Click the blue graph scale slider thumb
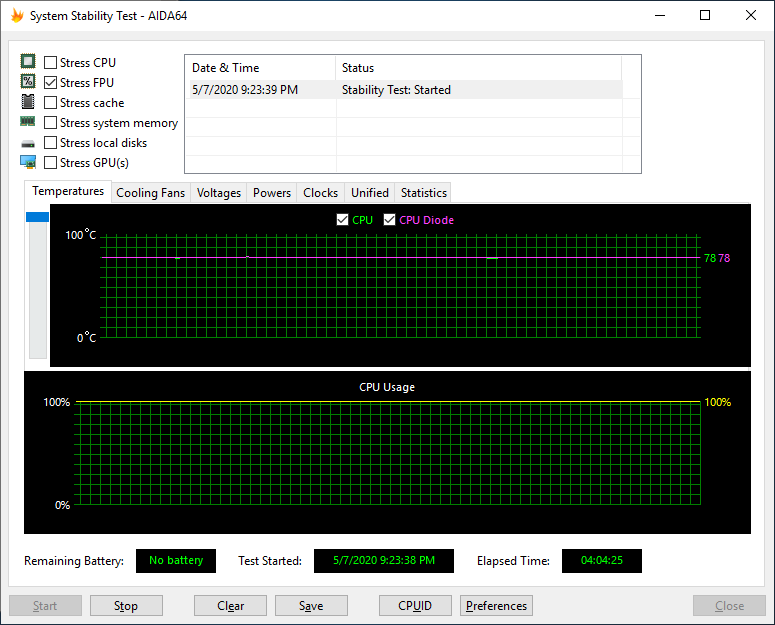The height and width of the screenshot is (625, 775). coord(38,217)
